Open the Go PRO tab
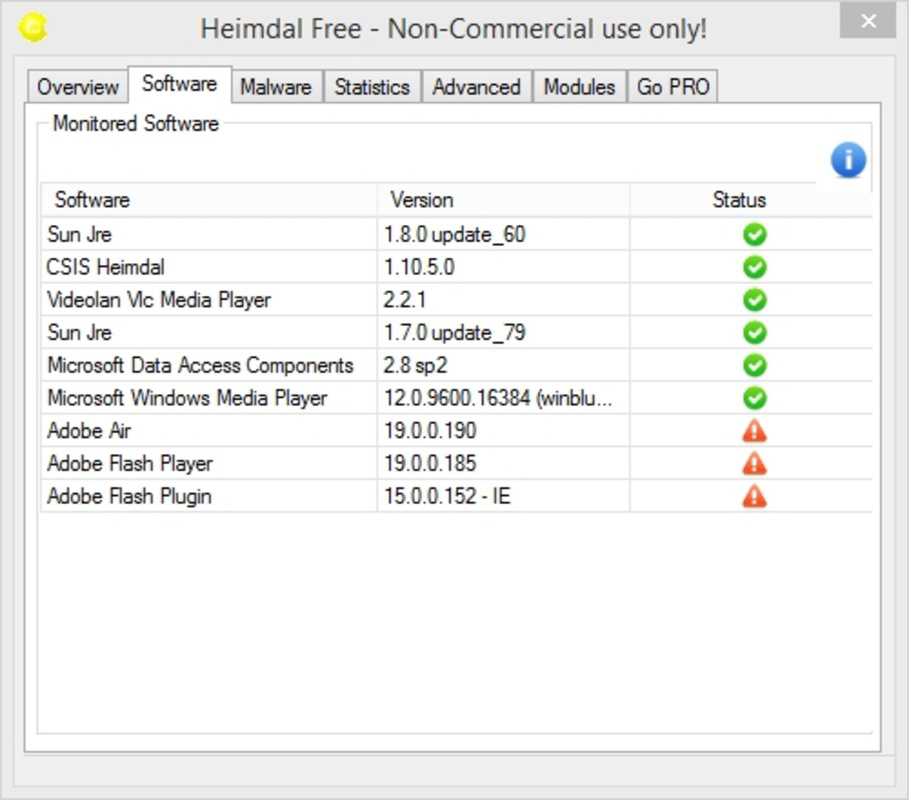909x800 pixels. (x=673, y=87)
